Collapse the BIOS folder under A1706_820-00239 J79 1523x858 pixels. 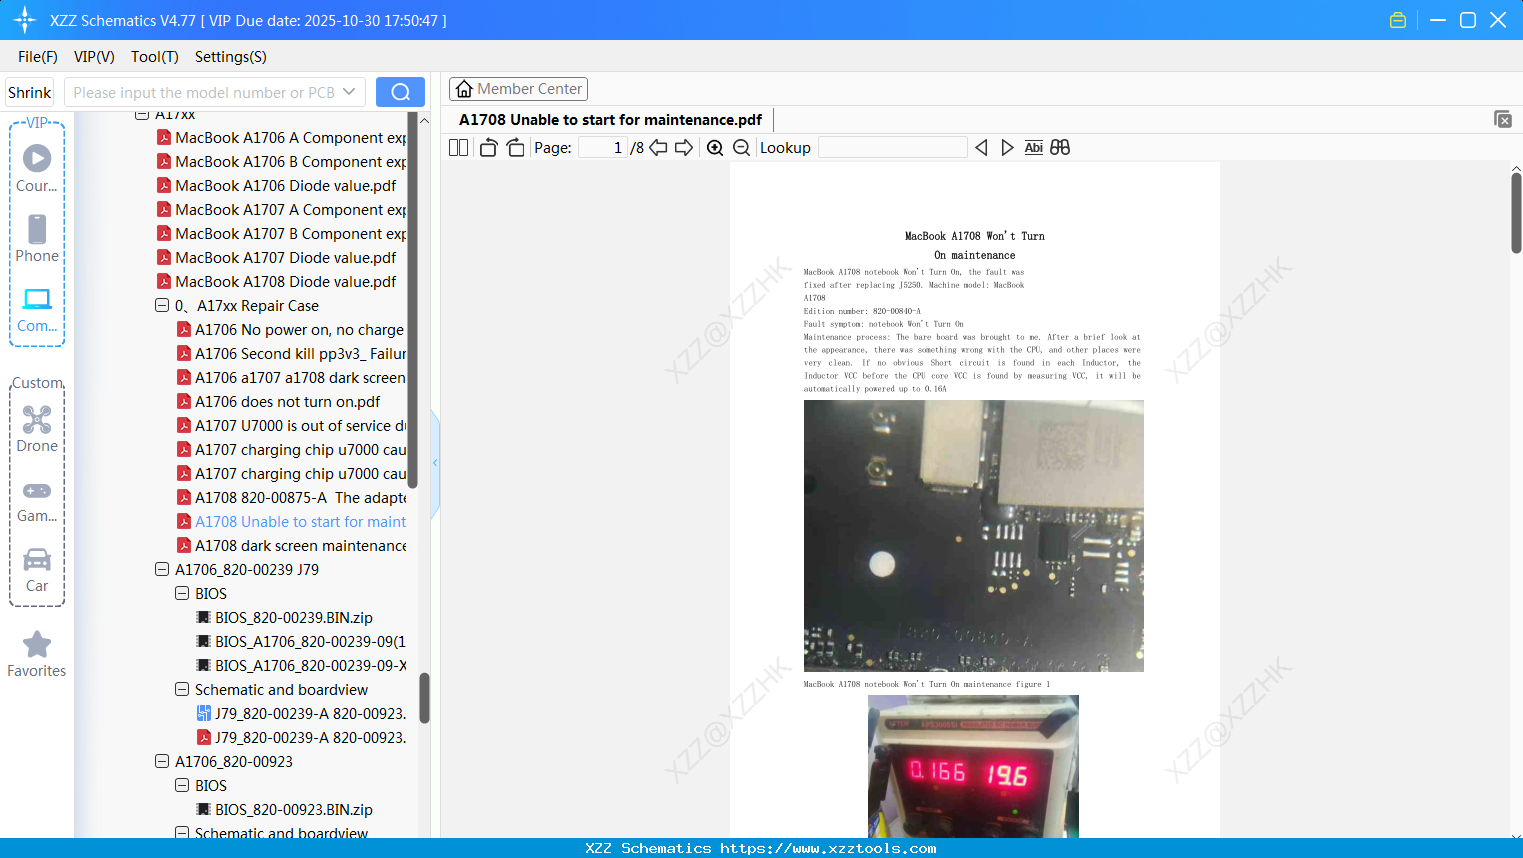pyautogui.click(x=182, y=594)
